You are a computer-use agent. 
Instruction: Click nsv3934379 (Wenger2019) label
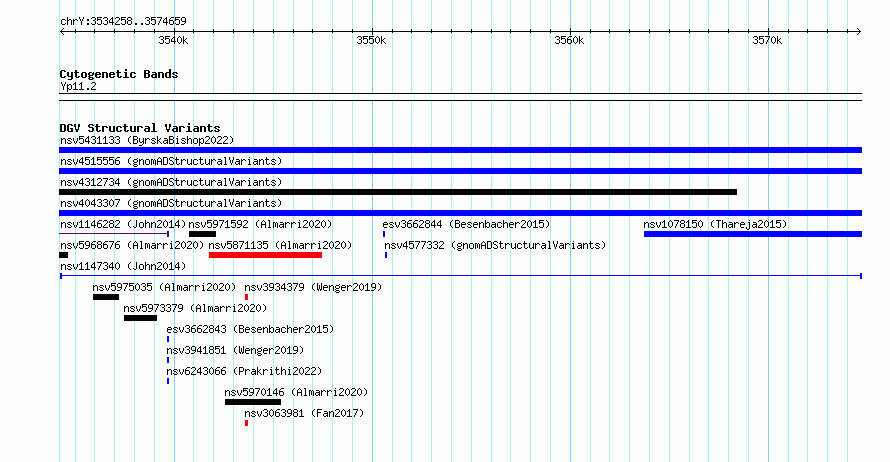coord(313,287)
